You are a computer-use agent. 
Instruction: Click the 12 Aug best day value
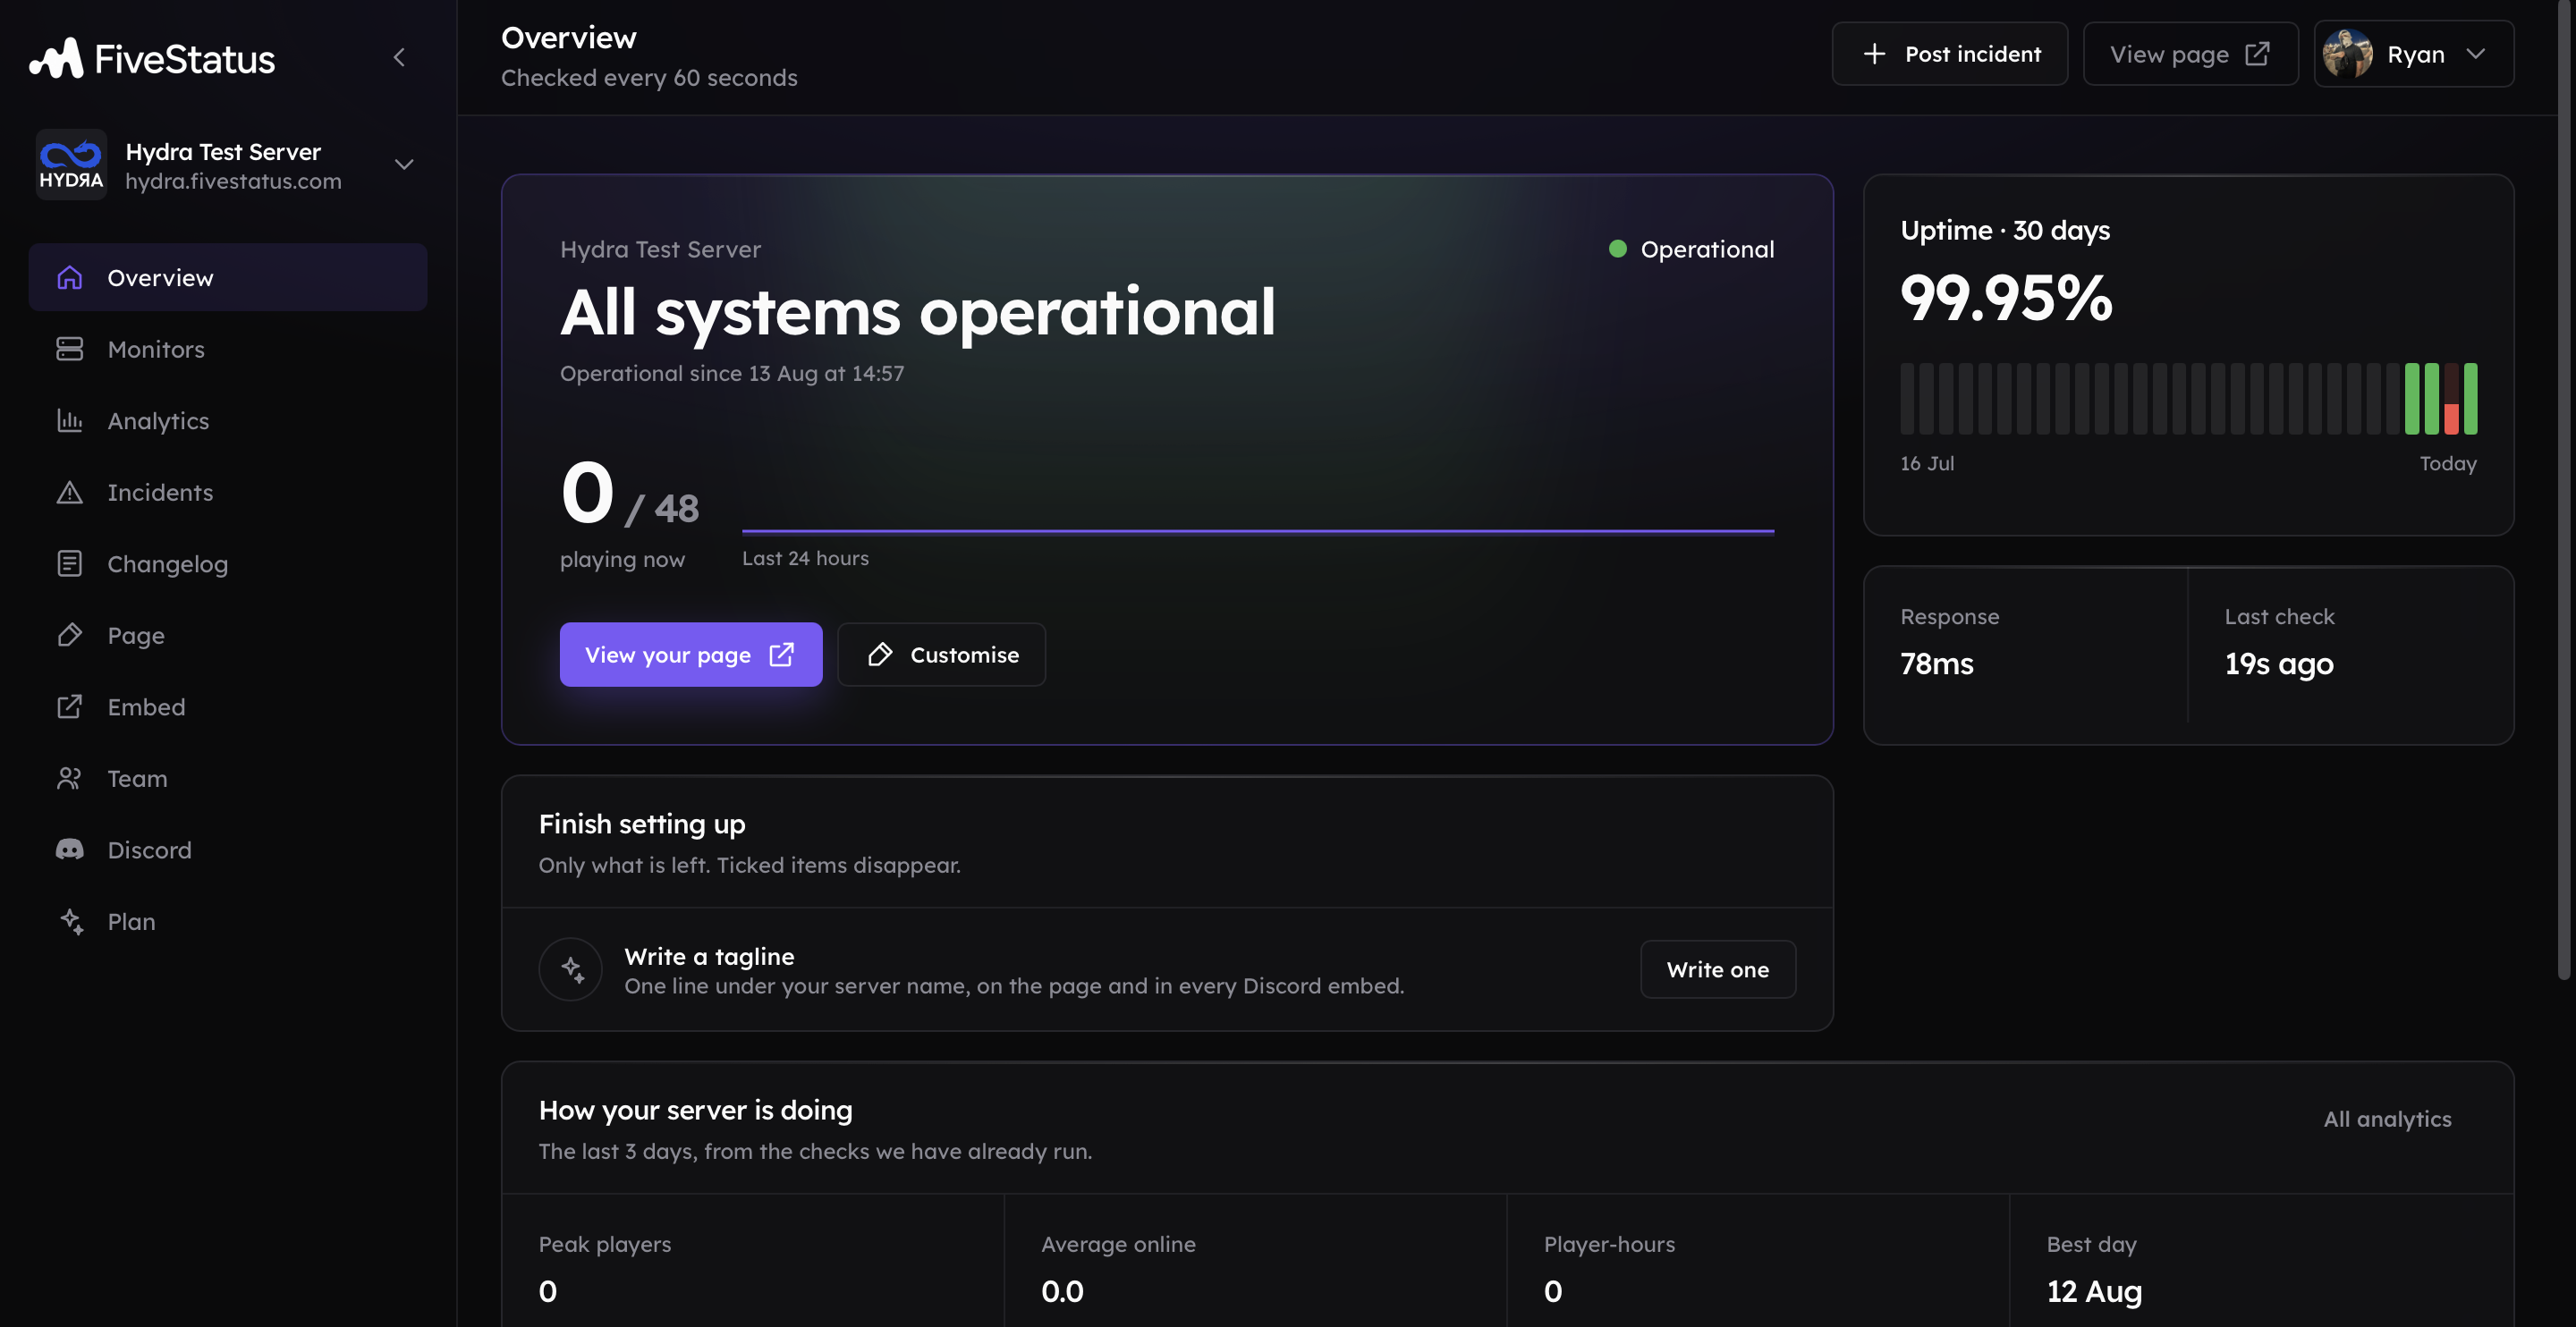pos(2094,1291)
